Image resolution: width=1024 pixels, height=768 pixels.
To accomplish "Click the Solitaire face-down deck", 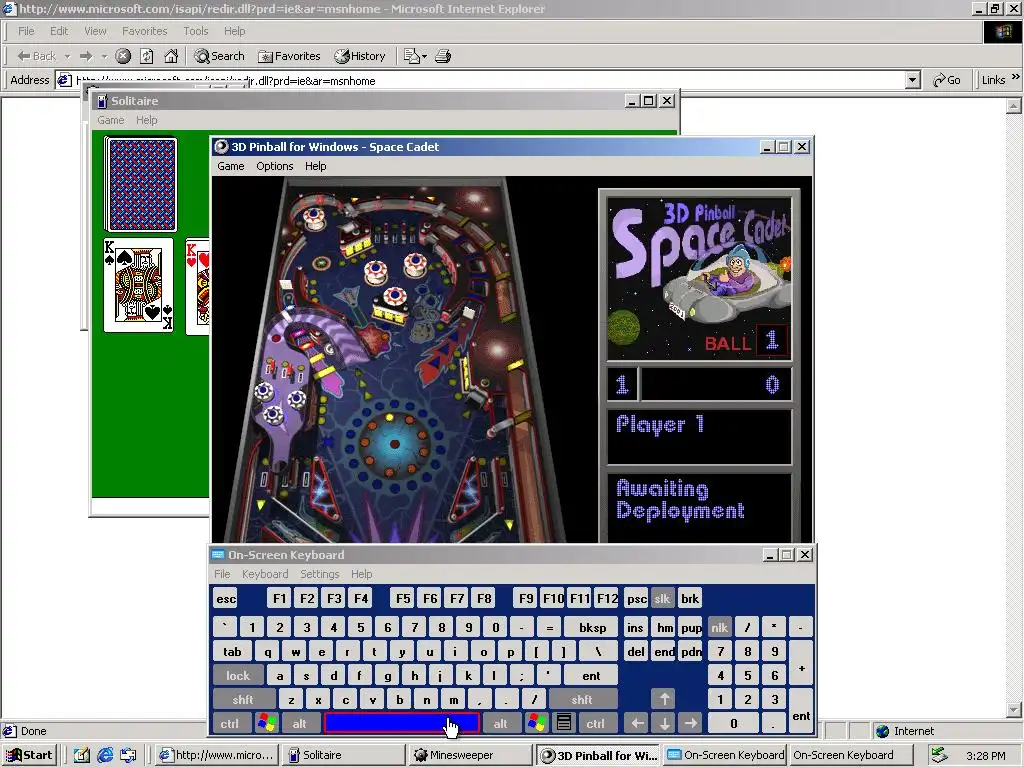I will coord(140,185).
